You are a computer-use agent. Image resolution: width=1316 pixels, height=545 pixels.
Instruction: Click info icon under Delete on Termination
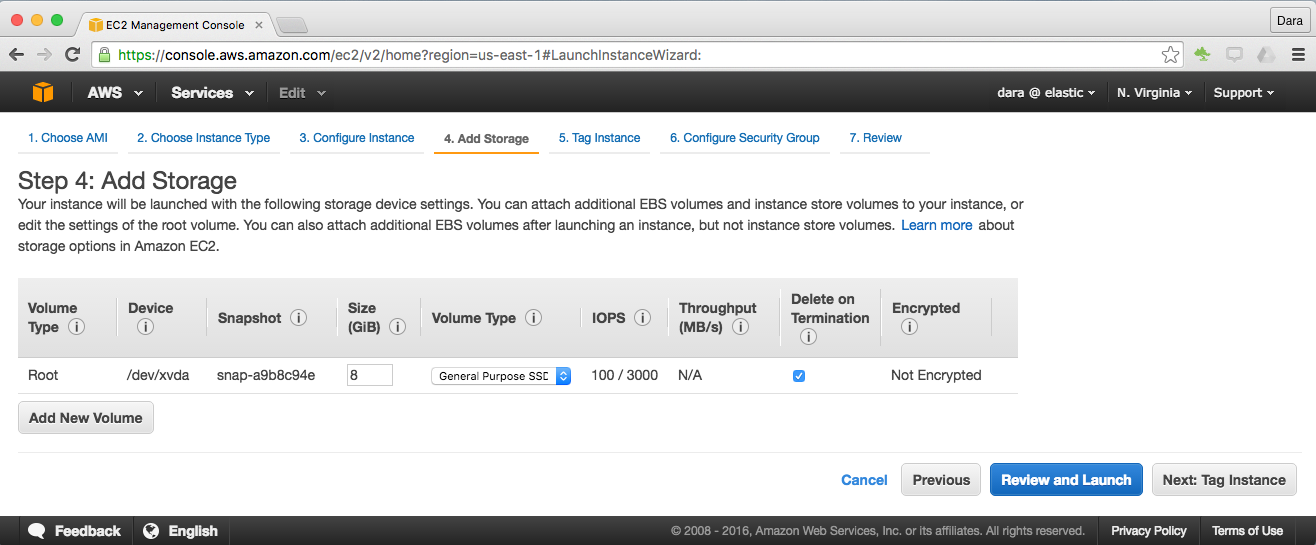808,337
